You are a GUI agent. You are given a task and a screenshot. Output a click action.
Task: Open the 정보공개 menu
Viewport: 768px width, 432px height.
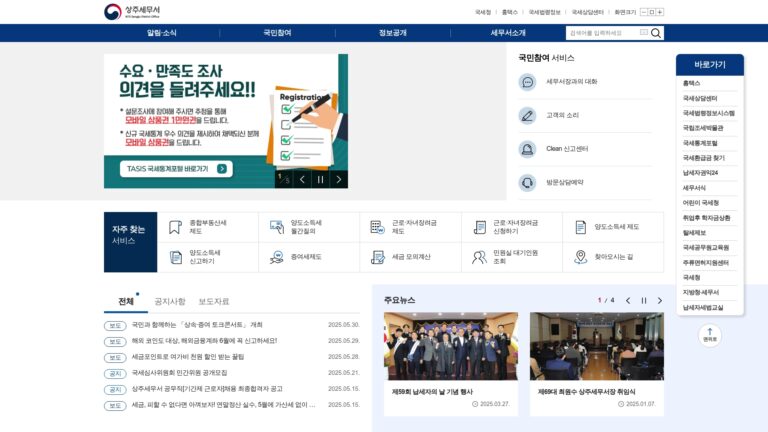(393, 33)
